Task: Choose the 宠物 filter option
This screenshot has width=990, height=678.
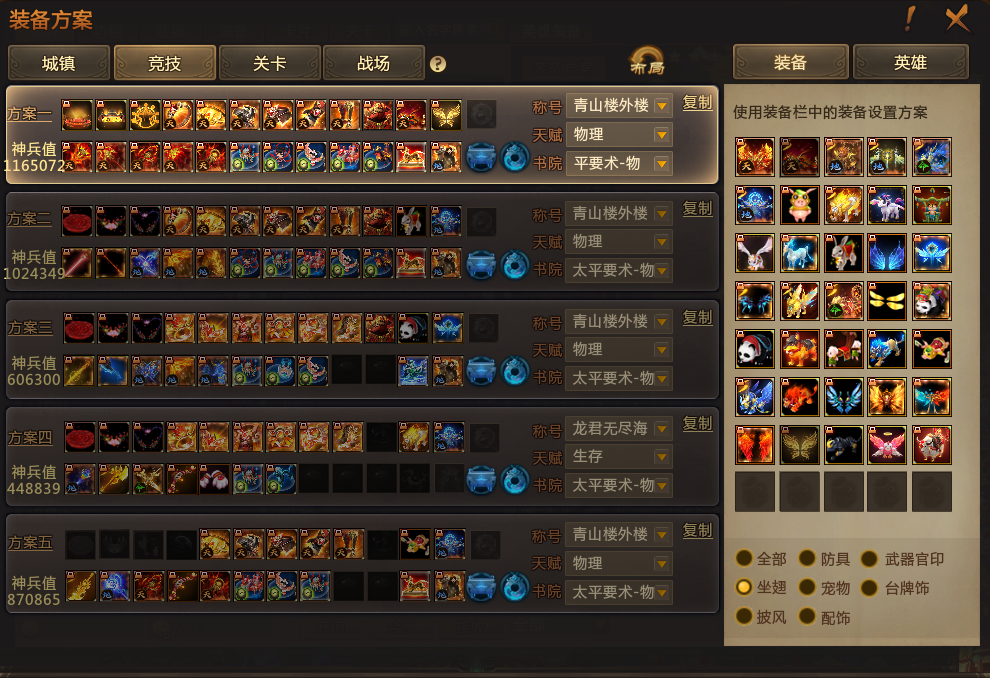Action: [825, 588]
